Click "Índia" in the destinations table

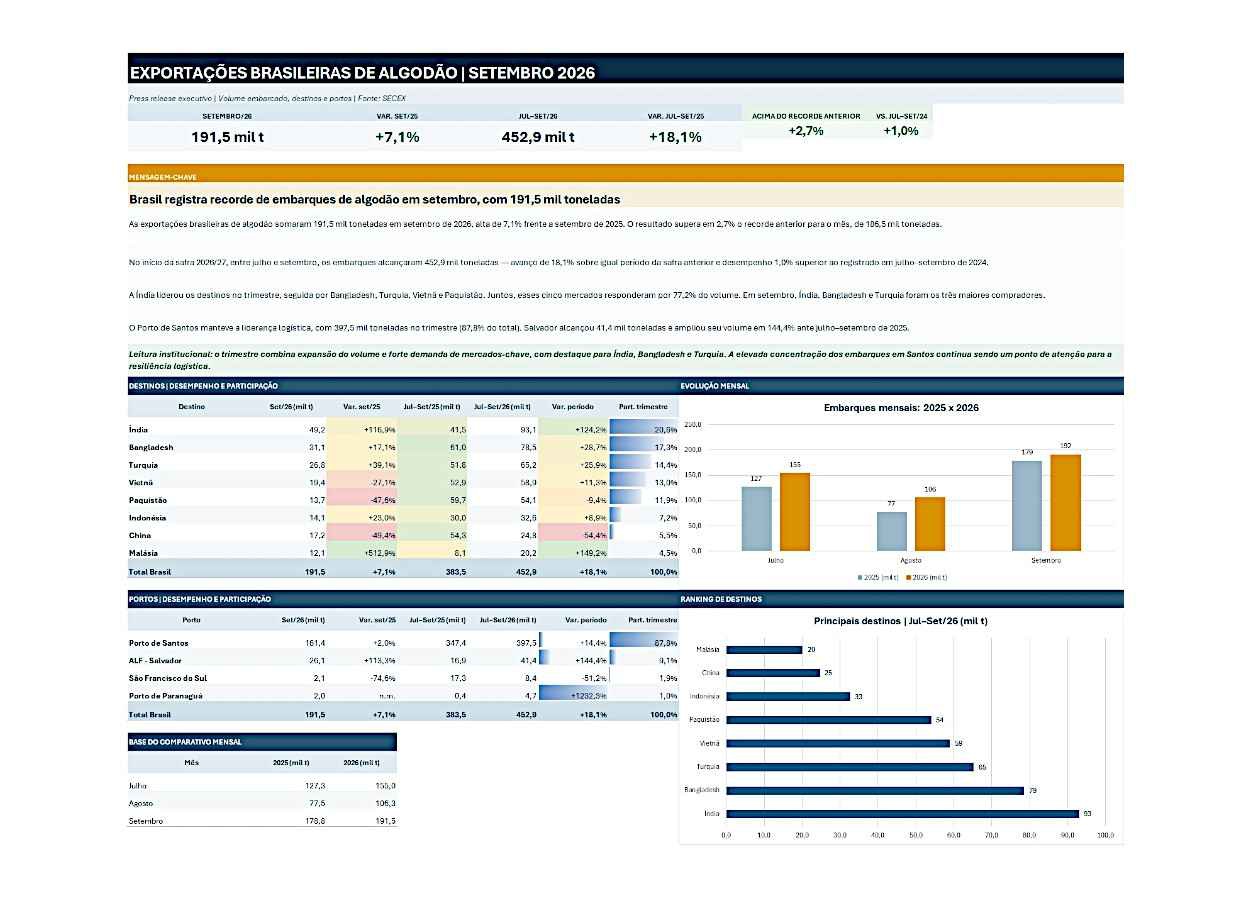(139, 430)
